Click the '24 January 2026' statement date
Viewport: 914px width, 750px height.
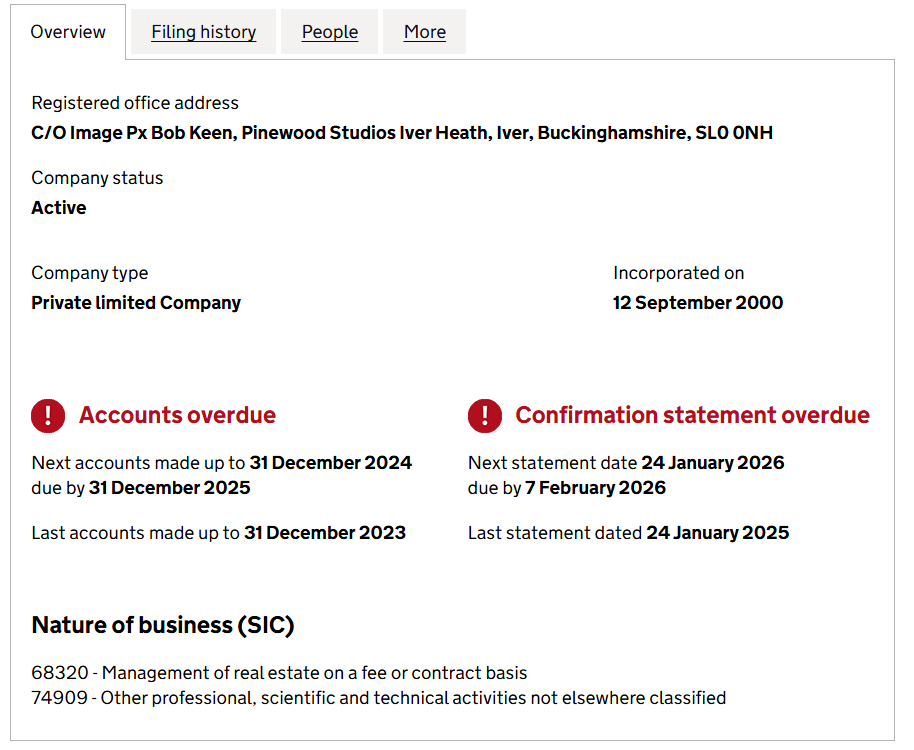click(713, 463)
